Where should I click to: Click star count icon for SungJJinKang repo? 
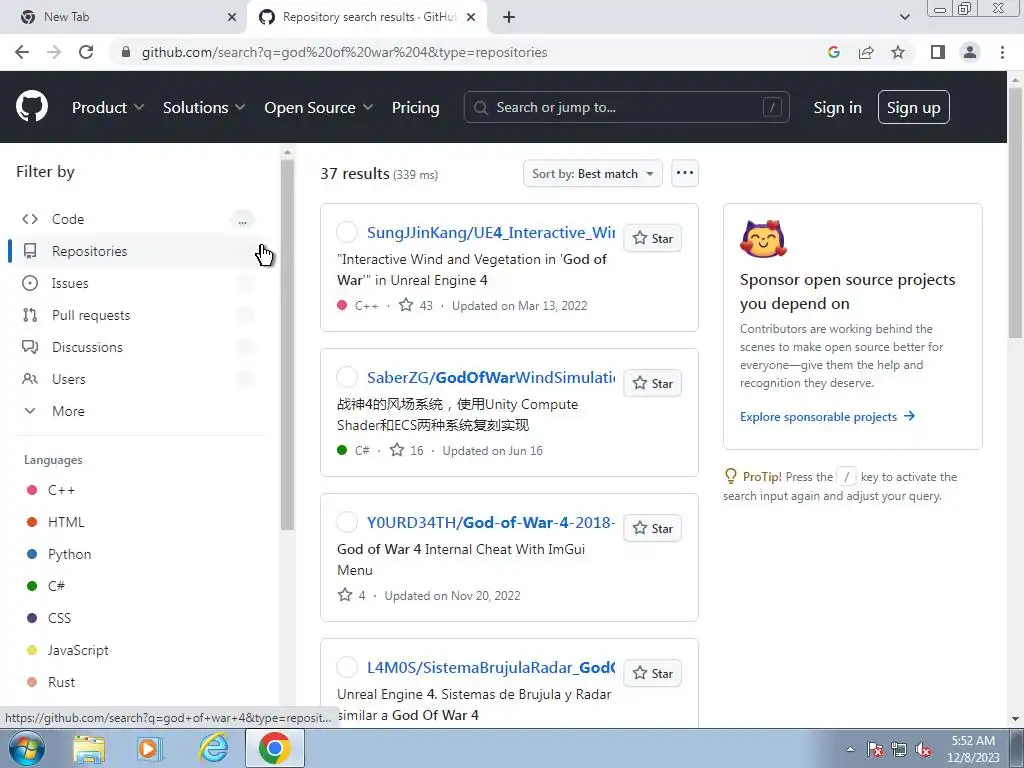tap(406, 305)
